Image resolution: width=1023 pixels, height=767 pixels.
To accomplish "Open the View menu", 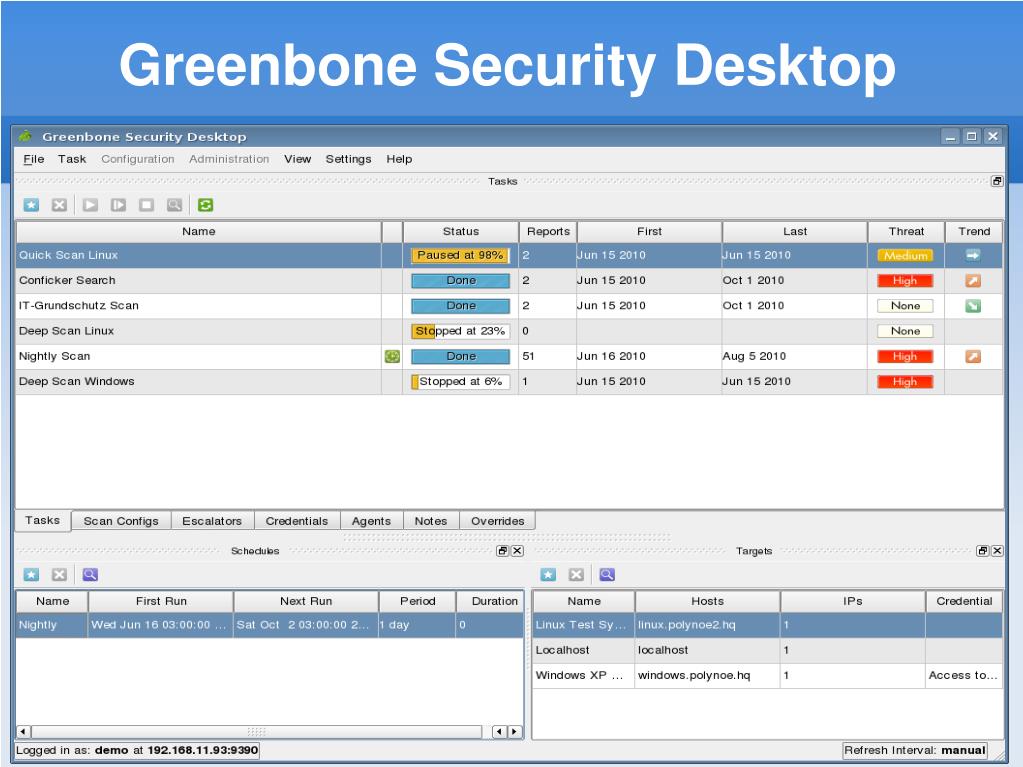I will (298, 159).
